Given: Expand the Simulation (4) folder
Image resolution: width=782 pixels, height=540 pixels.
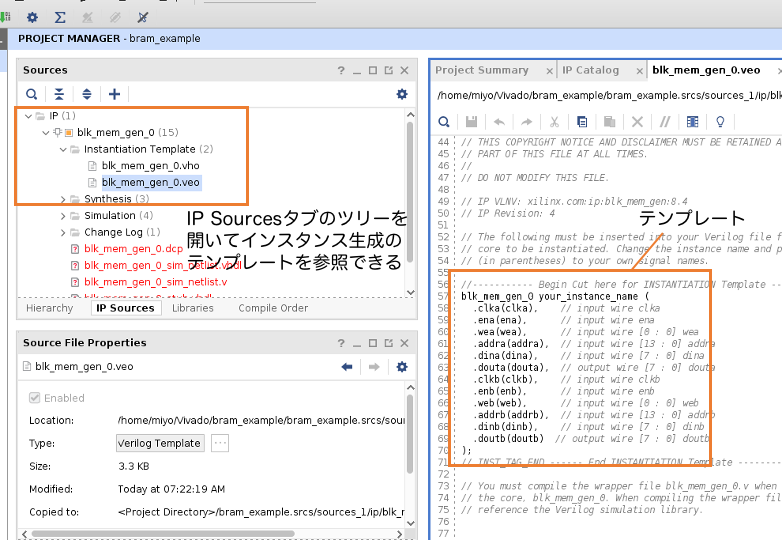Looking at the screenshot, I should pyautogui.click(x=62, y=216).
